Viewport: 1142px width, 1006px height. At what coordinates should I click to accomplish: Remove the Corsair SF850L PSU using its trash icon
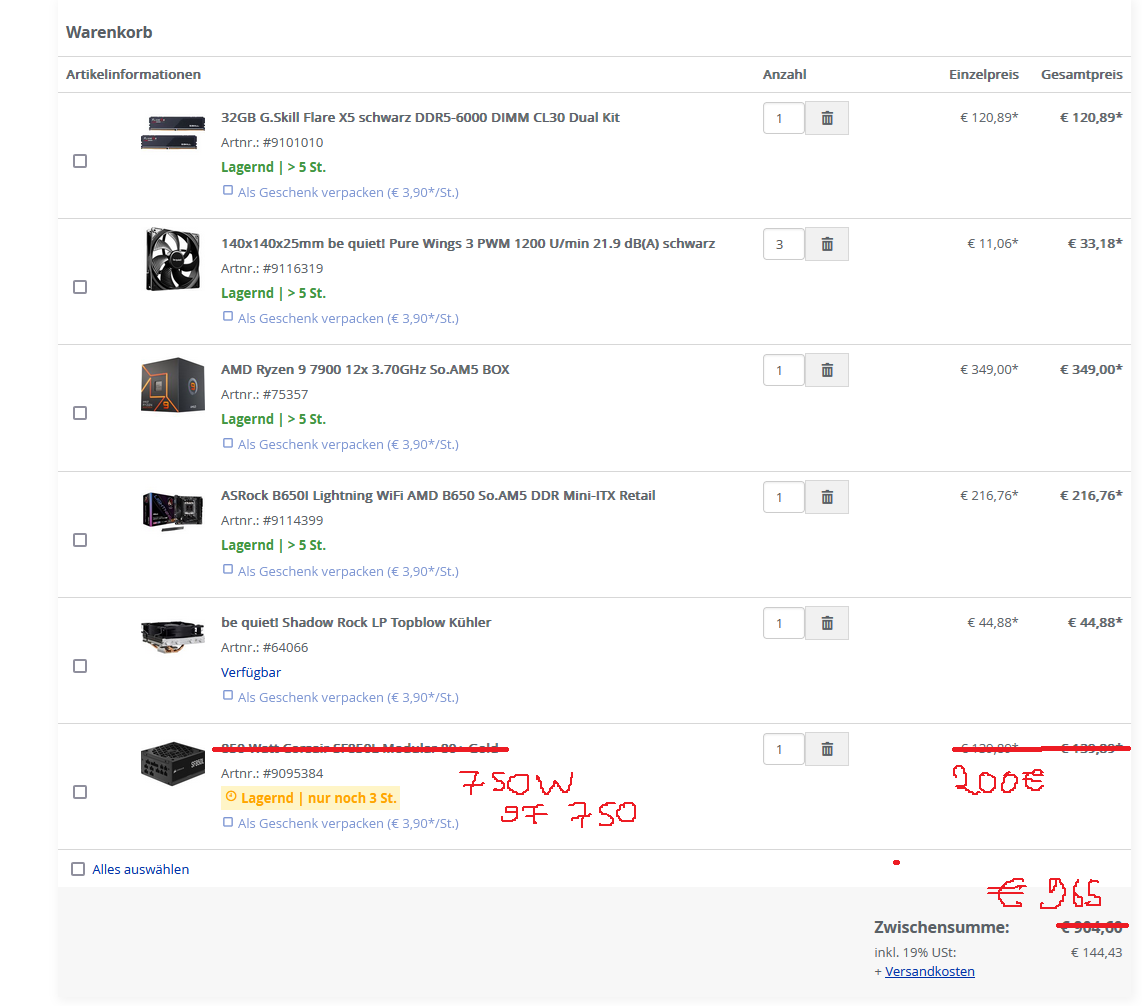pyautogui.click(x=826, y=749)
